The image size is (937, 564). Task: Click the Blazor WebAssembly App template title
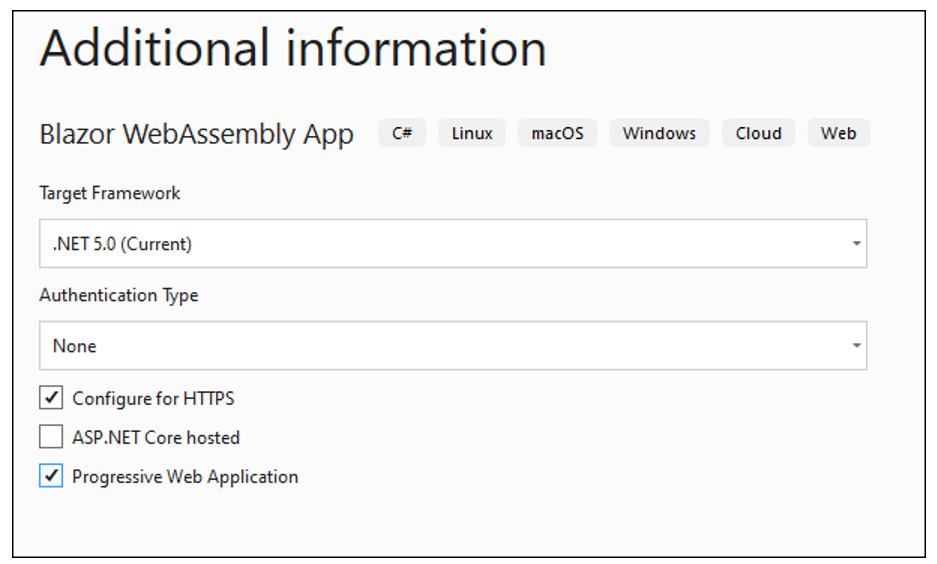pos(196,134)
